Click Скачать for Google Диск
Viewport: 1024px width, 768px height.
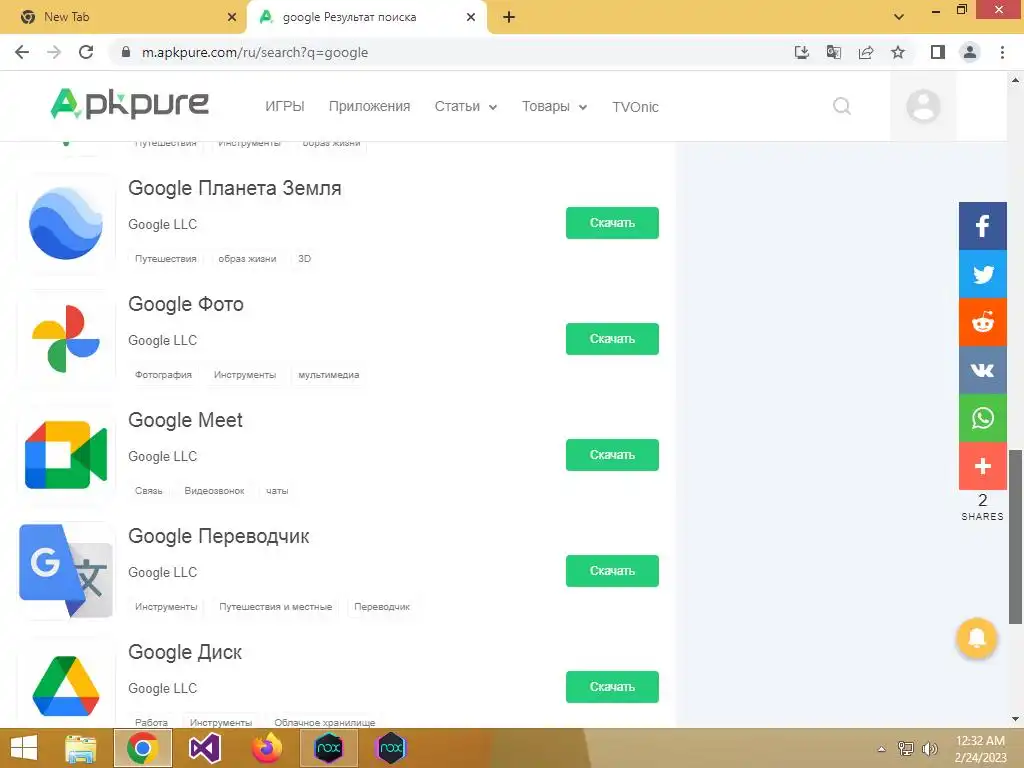point(612,687)
